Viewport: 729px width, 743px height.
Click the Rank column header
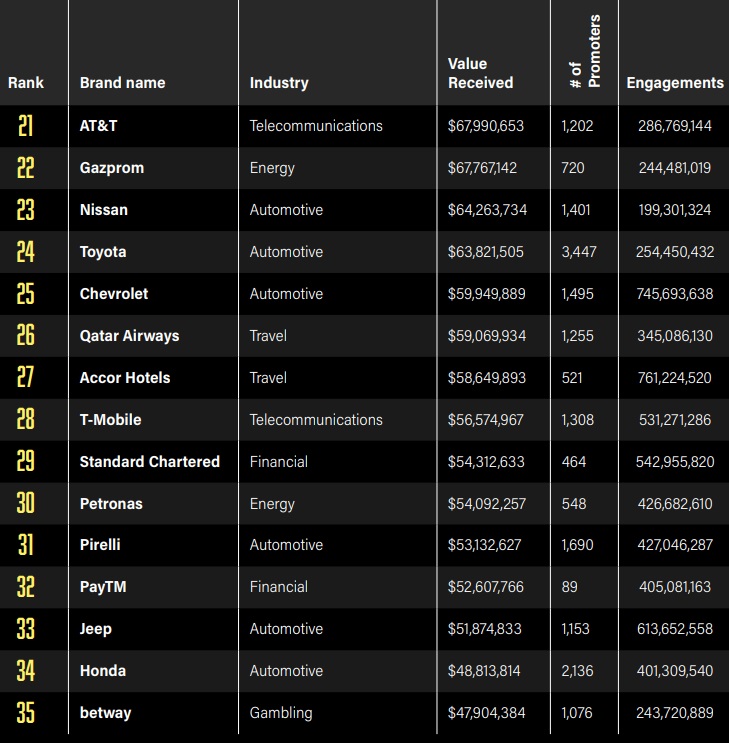26,83
